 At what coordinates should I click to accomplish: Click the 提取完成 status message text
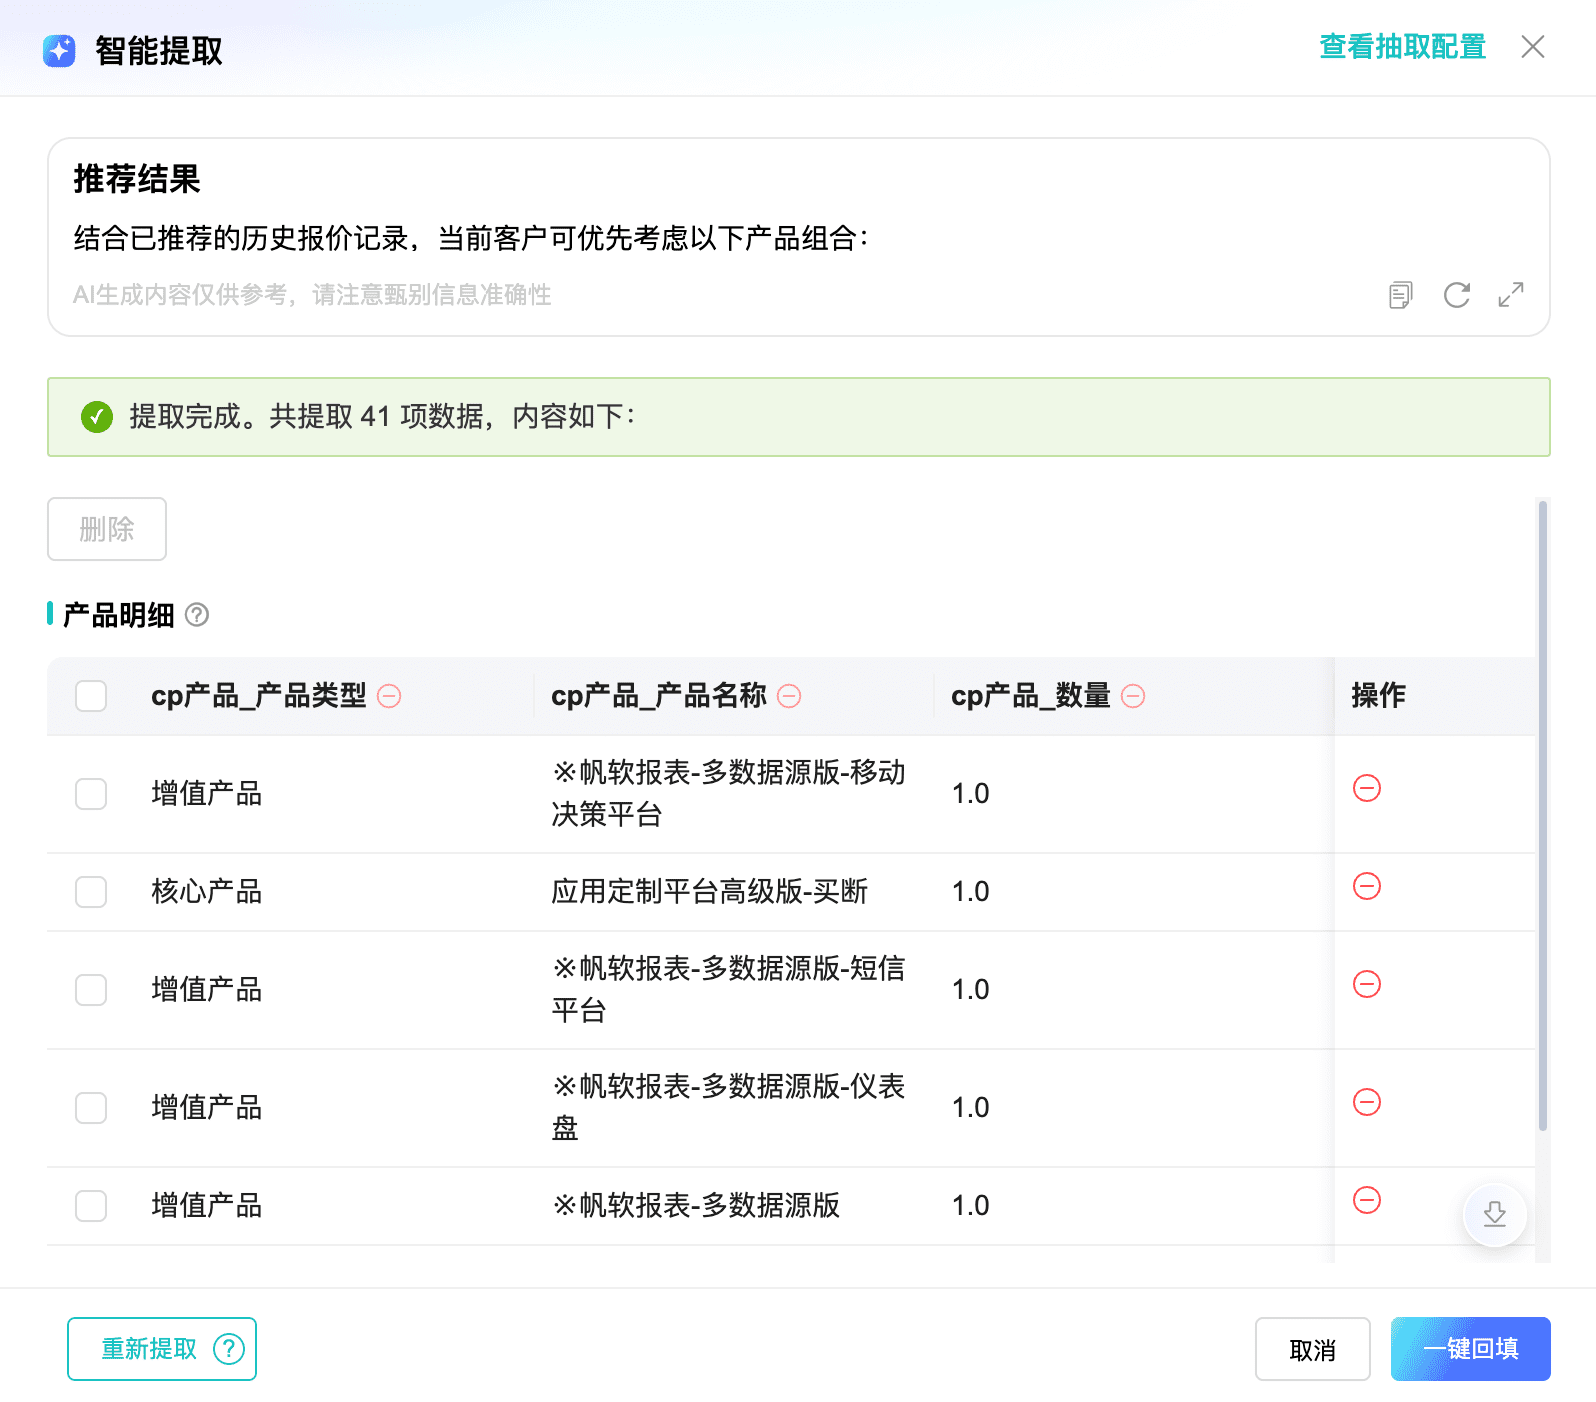pos(383,416)
